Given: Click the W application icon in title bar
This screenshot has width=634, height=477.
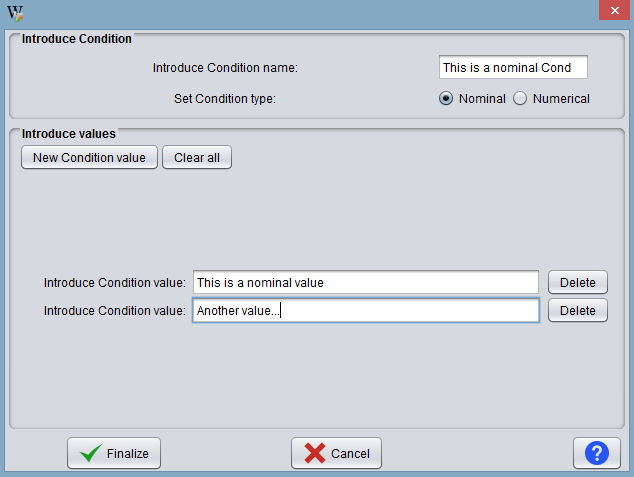Looking at the screenshot, I should [15, 13].
